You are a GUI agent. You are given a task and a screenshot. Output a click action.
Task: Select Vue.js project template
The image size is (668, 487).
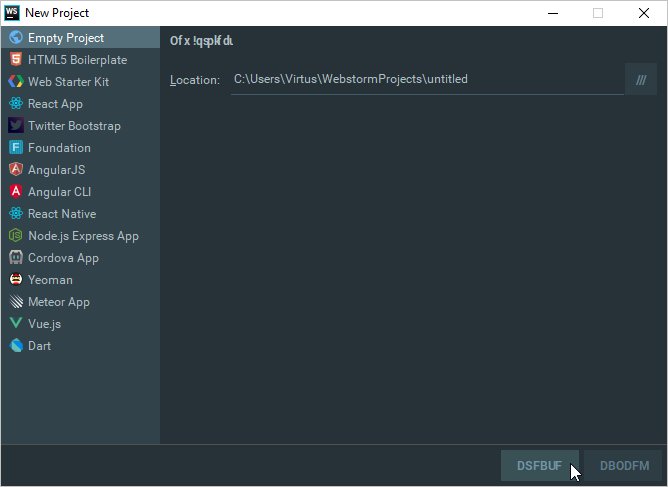[81, 323]
